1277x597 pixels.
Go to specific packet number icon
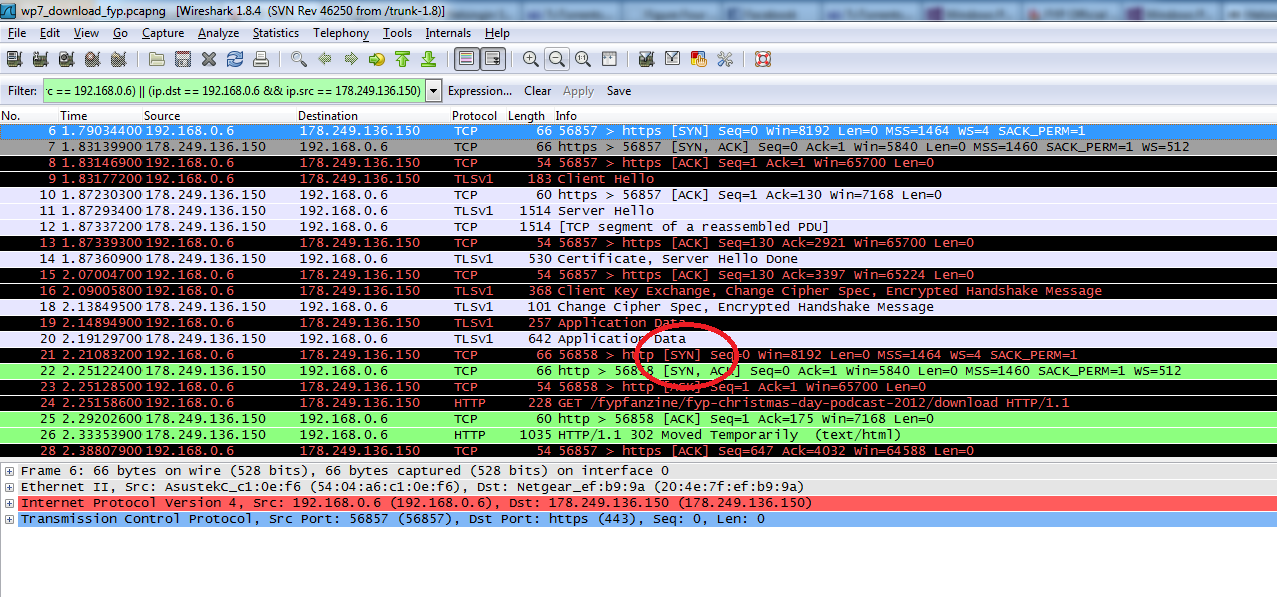[376, 59]
